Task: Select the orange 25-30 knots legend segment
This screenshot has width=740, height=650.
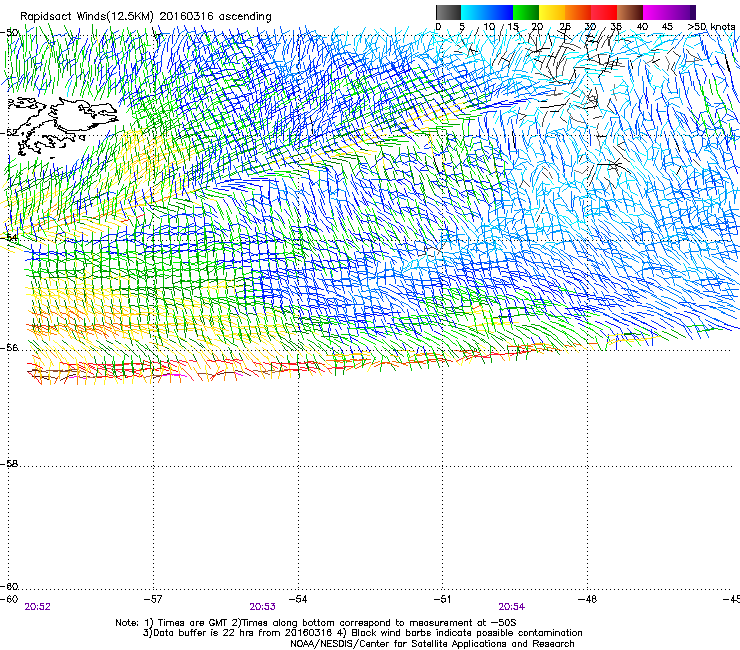Action: pyautogui.click(x=578, y=12)
